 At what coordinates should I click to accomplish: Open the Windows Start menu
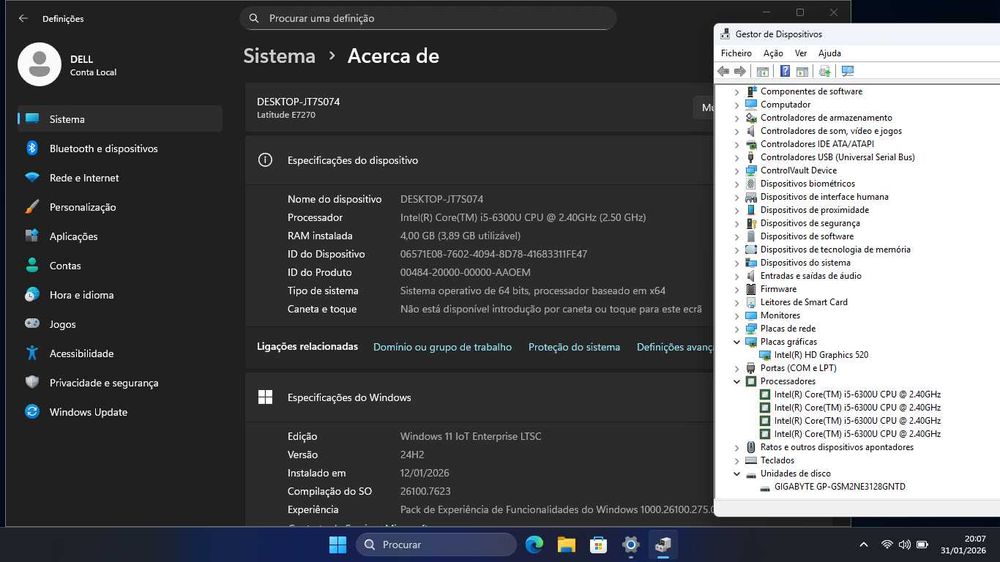pos(337,545)
